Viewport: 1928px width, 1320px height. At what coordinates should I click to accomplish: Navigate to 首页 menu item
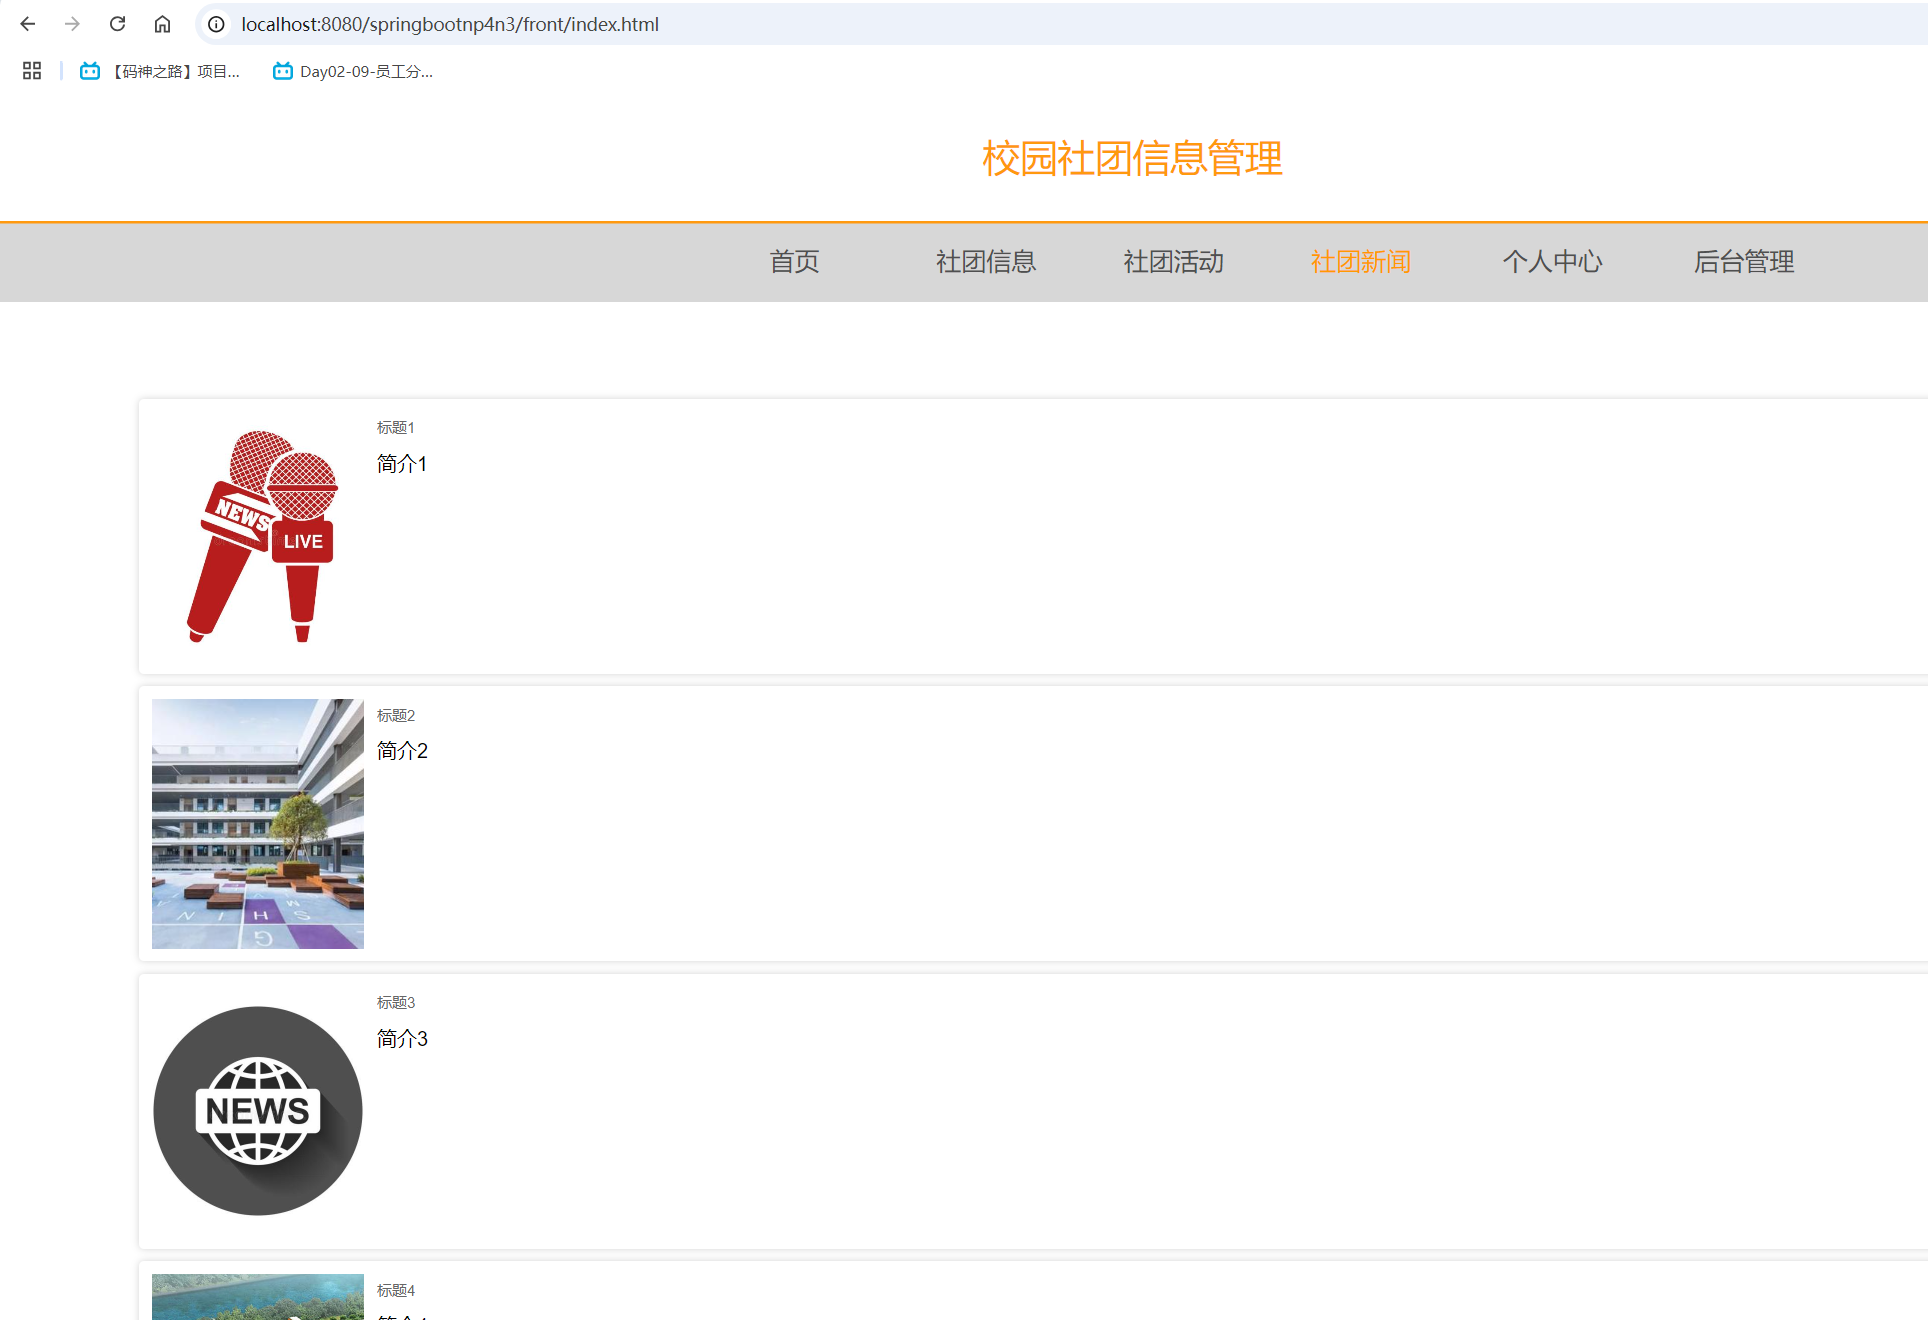pos(794,262)
